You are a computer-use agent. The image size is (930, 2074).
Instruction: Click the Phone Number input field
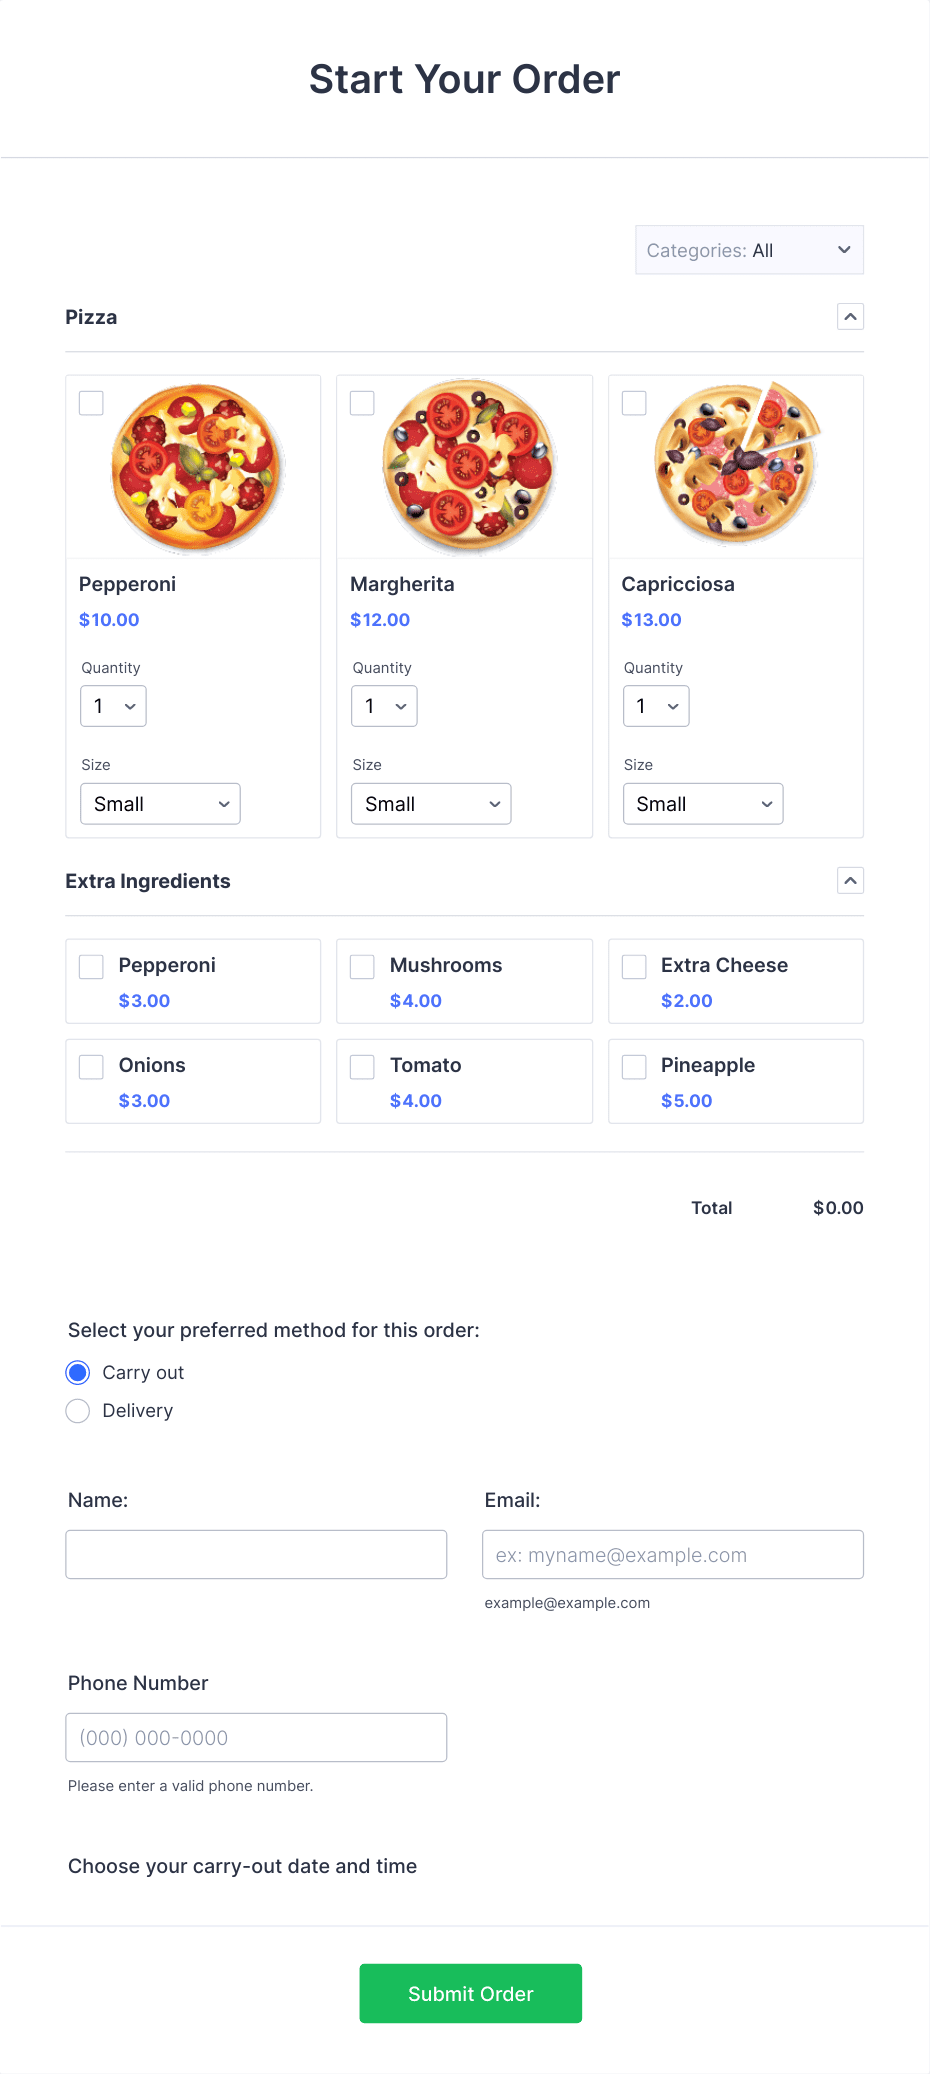pyautogui.click(x=256, y=1737)
